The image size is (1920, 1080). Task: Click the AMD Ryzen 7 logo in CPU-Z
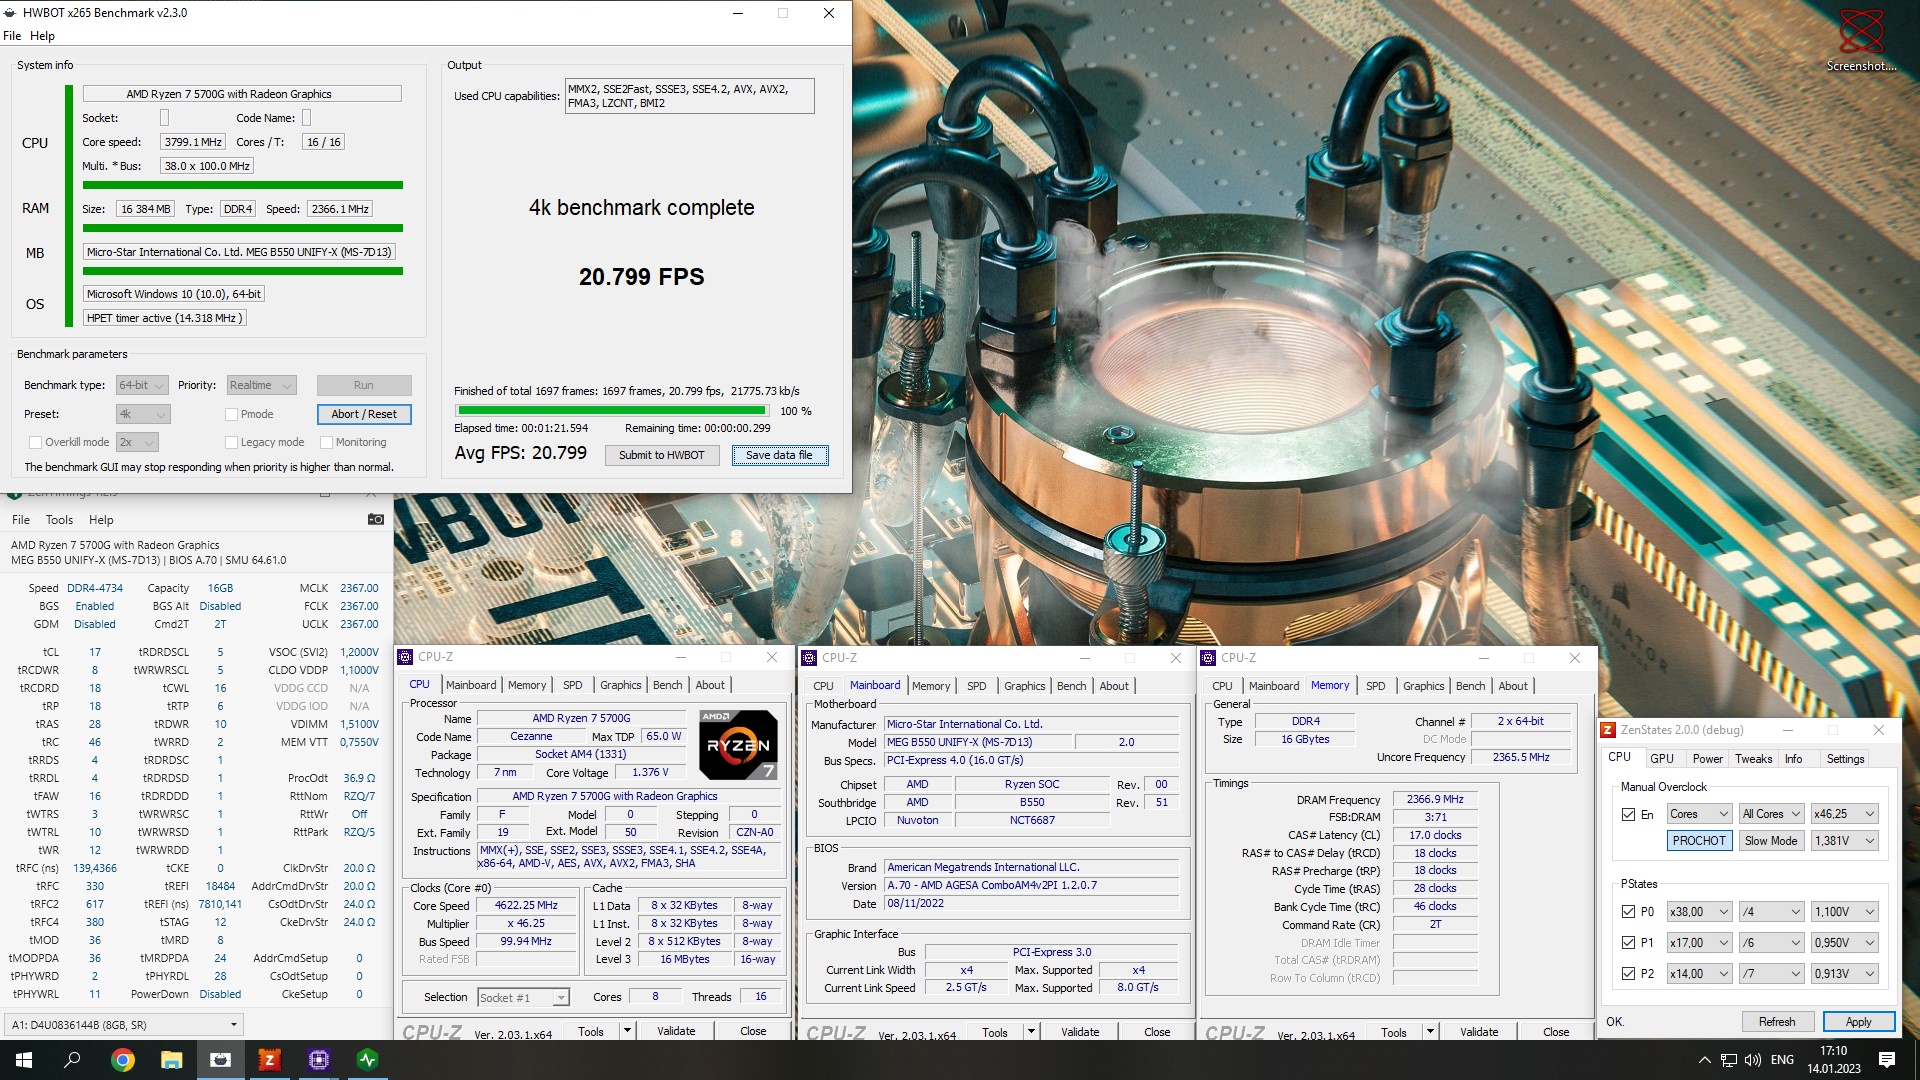738,745
